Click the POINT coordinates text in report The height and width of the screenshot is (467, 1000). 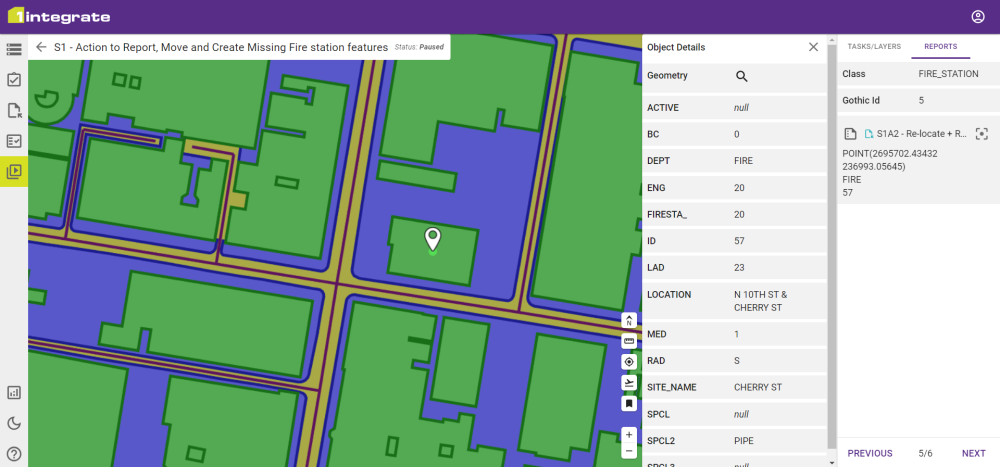(x=890, y=160)
